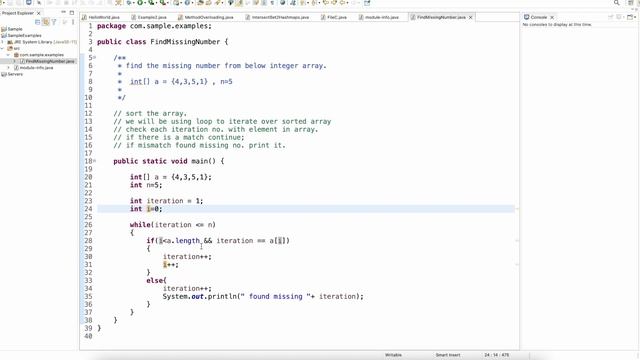Click the '// sort the array.' comment

pos(150,113)
